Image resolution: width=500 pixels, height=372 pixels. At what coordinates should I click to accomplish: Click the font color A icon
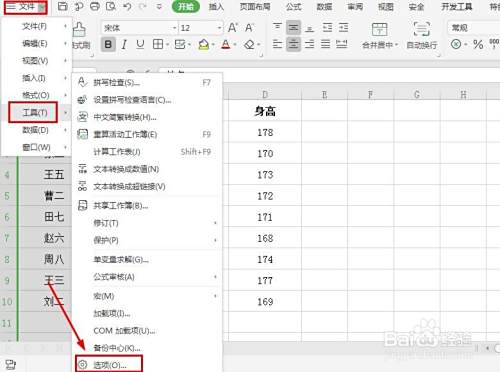[226, 44]
